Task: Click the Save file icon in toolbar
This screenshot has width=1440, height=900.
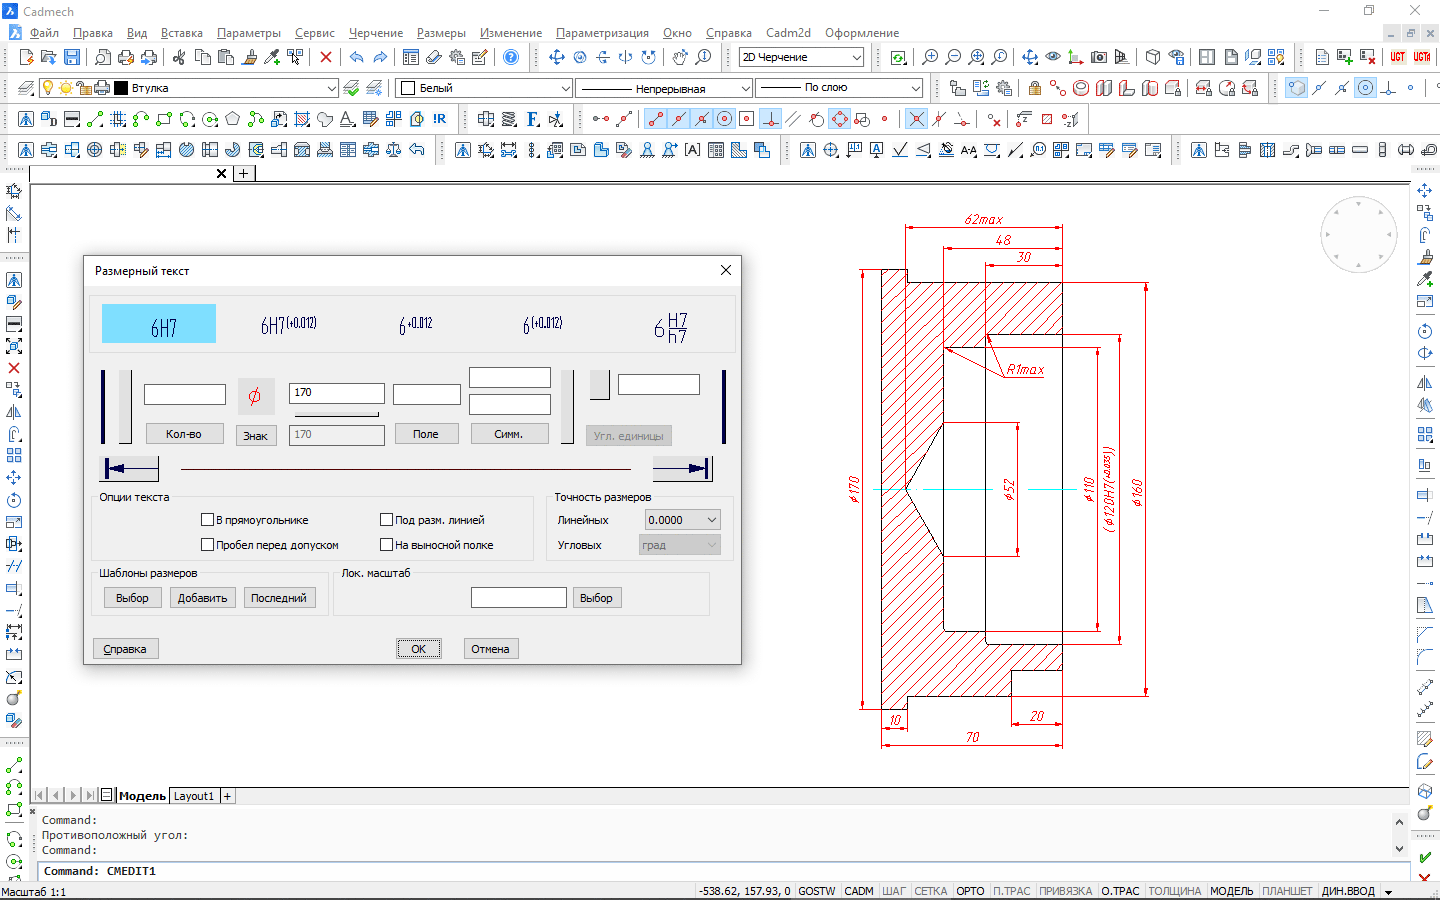Action: (72, 57)
